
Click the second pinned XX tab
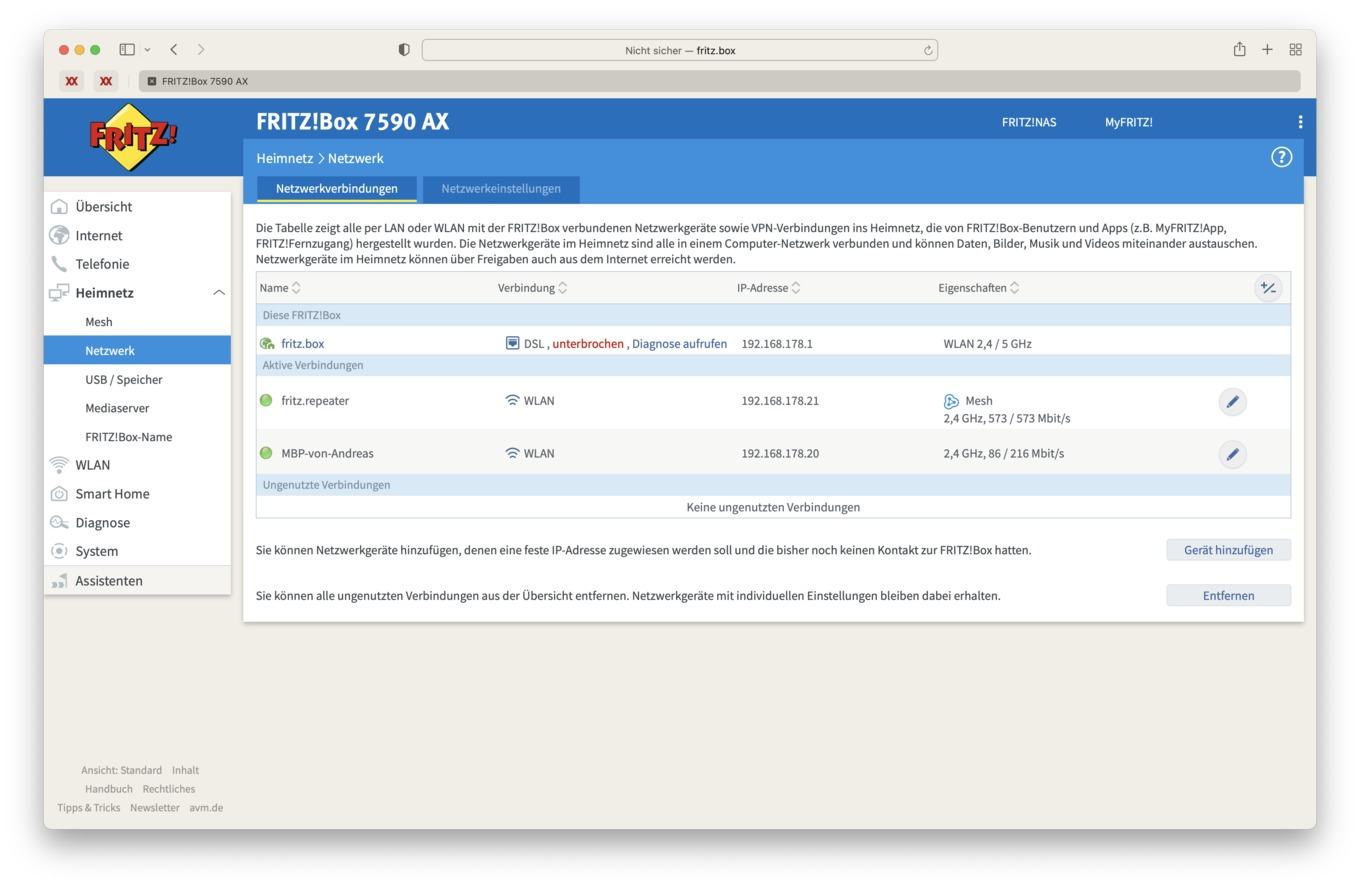(106, 81)
